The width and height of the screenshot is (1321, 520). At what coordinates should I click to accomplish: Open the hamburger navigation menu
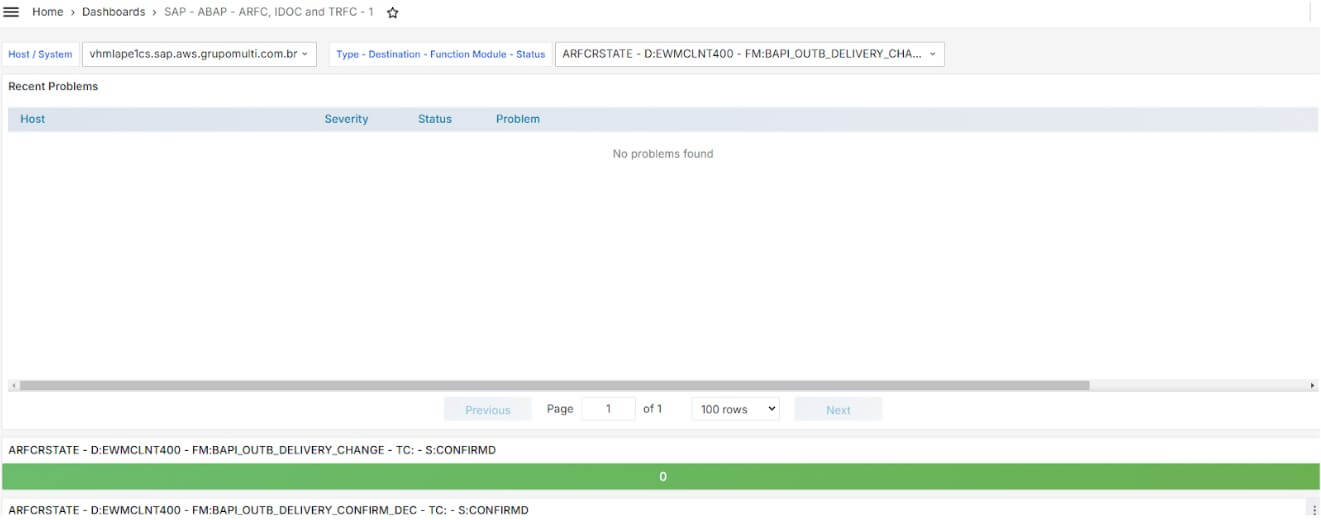(12, 12)
